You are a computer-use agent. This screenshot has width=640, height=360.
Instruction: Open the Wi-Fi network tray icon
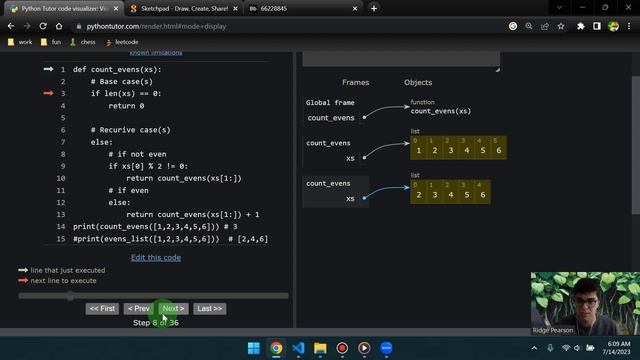point(566,348)
